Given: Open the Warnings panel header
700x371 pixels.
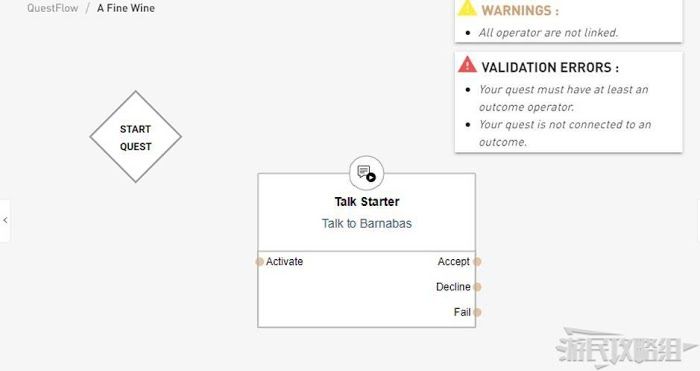Looking at the screenshot, I should point(520,10).
